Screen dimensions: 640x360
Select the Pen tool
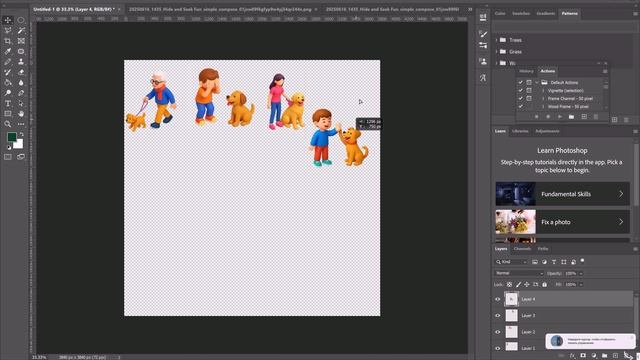(21, 93)
